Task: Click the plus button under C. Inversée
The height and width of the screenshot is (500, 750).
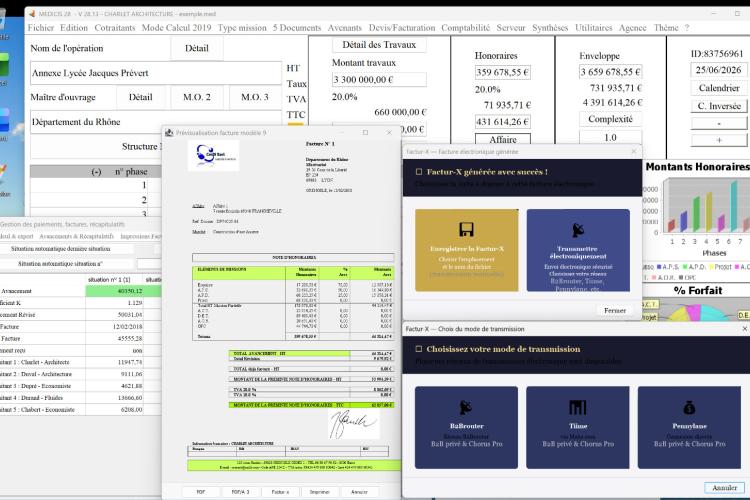Action: click(x=719, y=140)
